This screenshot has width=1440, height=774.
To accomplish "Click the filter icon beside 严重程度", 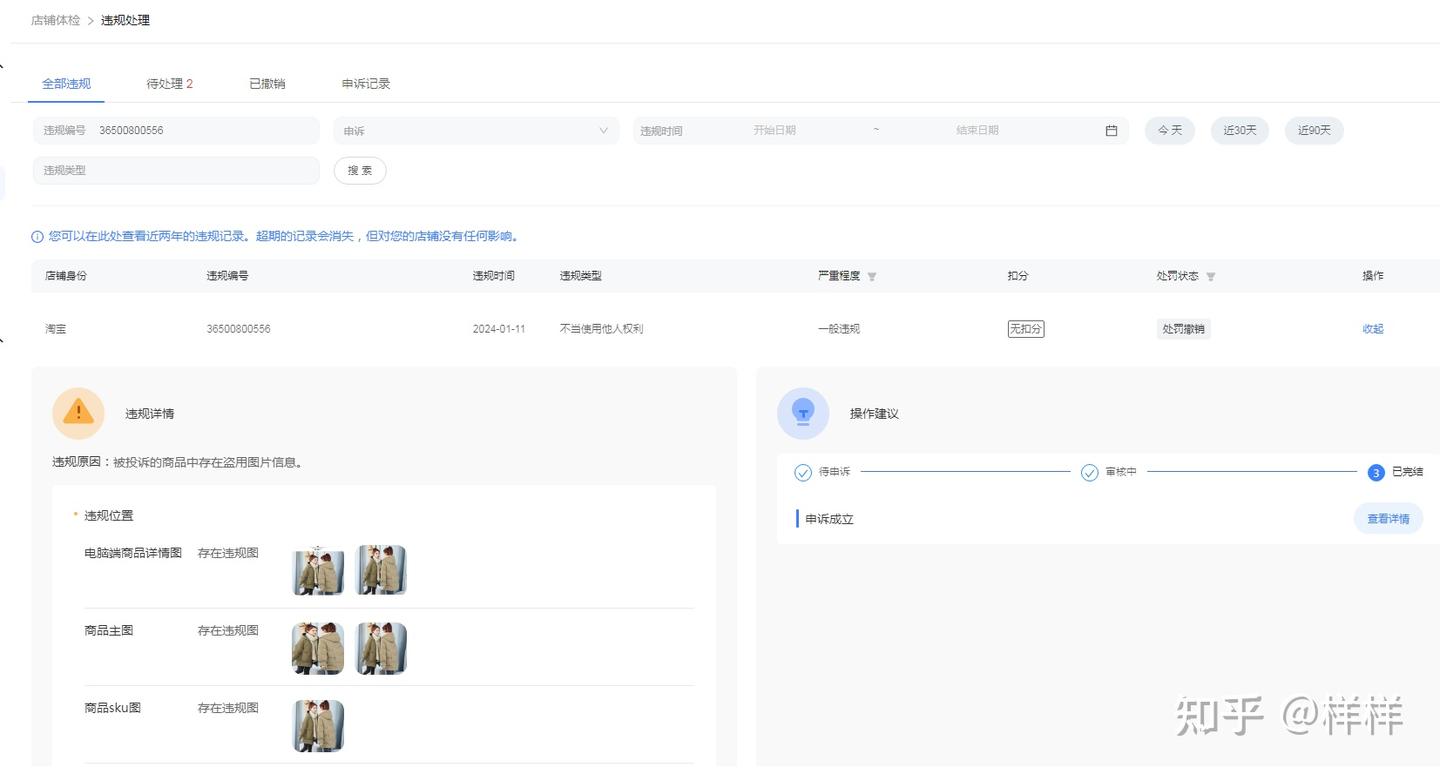I will point(872,276).
